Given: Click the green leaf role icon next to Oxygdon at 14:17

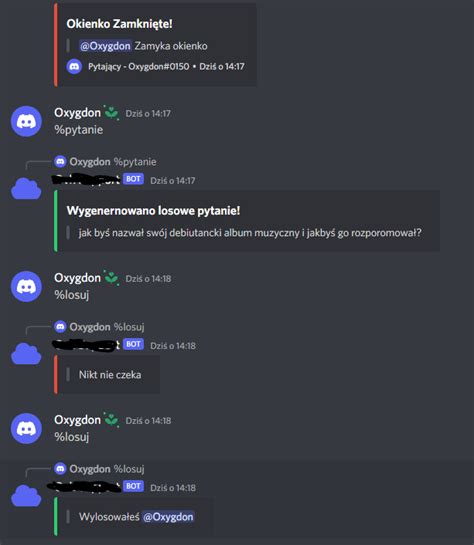Looking at the screenshot, I should click(x=111, y=112).
